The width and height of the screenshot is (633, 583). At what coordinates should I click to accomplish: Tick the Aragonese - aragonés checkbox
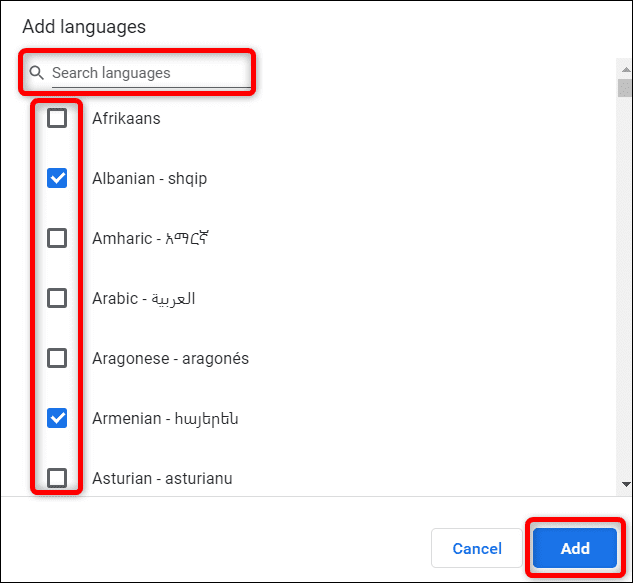pos(57,358)
